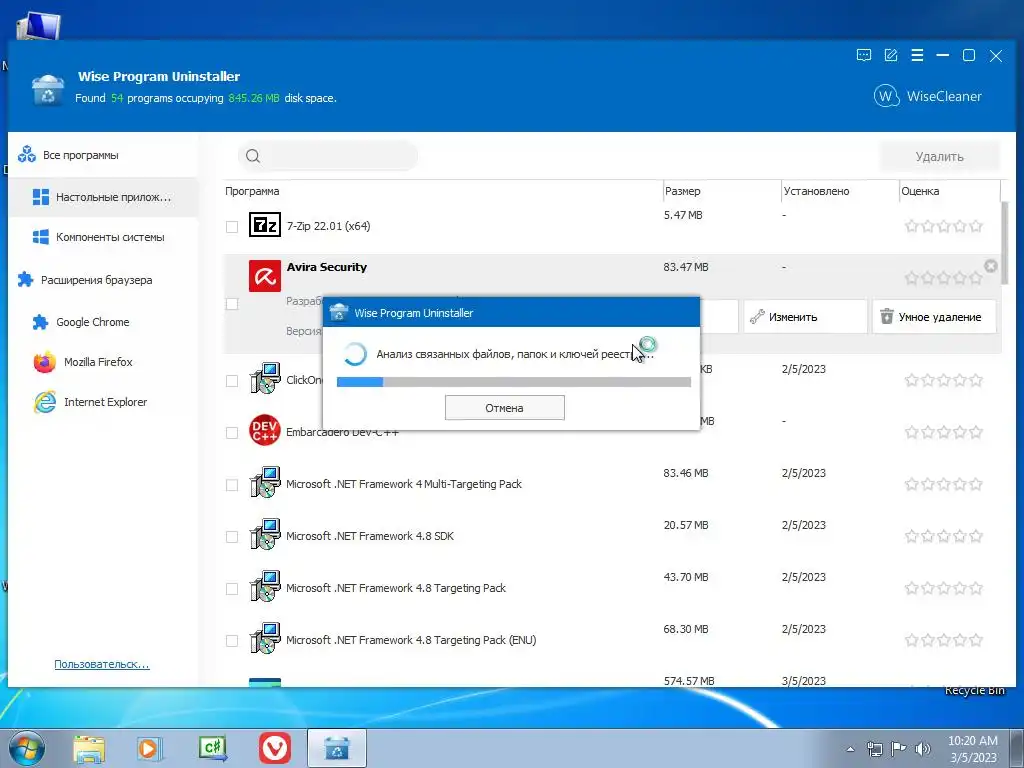Click the Отмена button in dialog
Viewport: 1024px width, 768px height.
tap(504, 408)
